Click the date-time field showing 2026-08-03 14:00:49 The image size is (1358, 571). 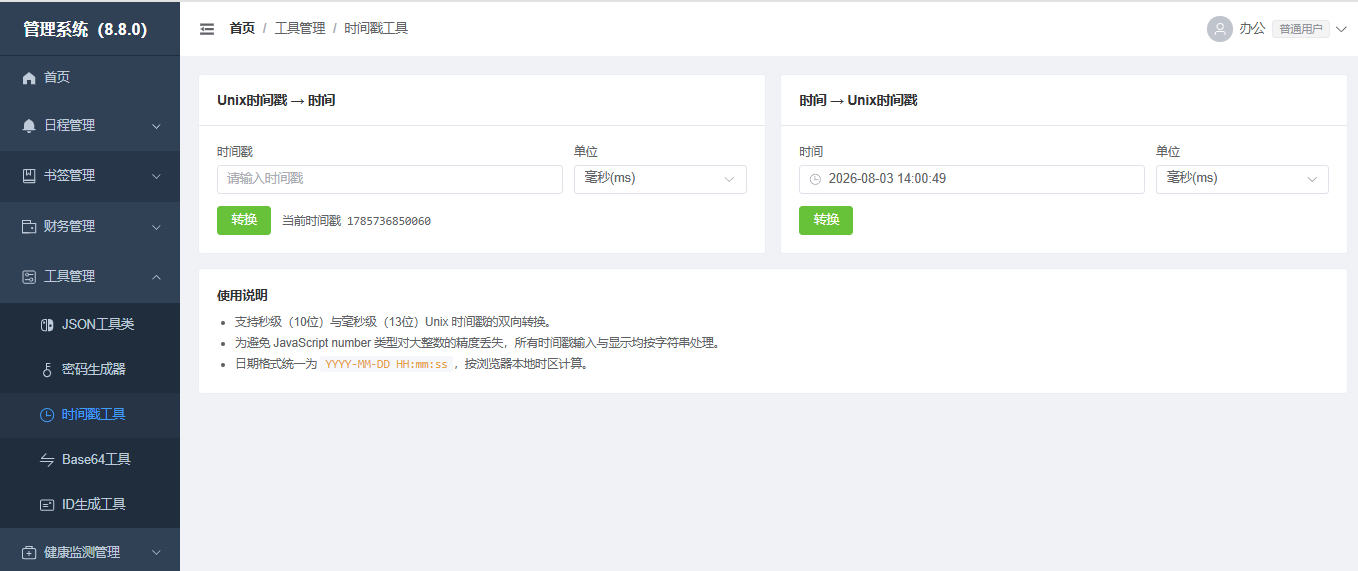click(x=972, y=179)
